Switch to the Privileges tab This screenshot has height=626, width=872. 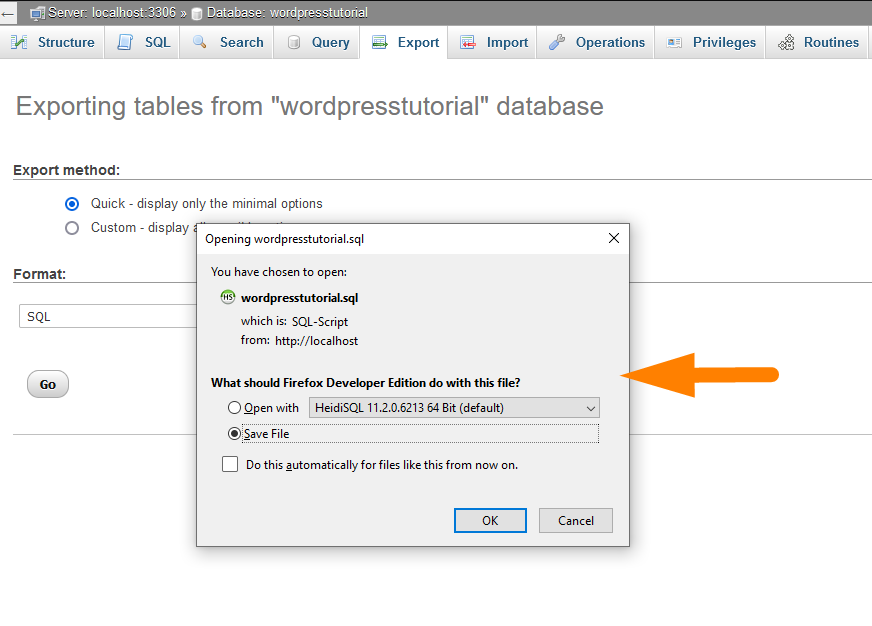pyautogui.click(x=711, y=42)
